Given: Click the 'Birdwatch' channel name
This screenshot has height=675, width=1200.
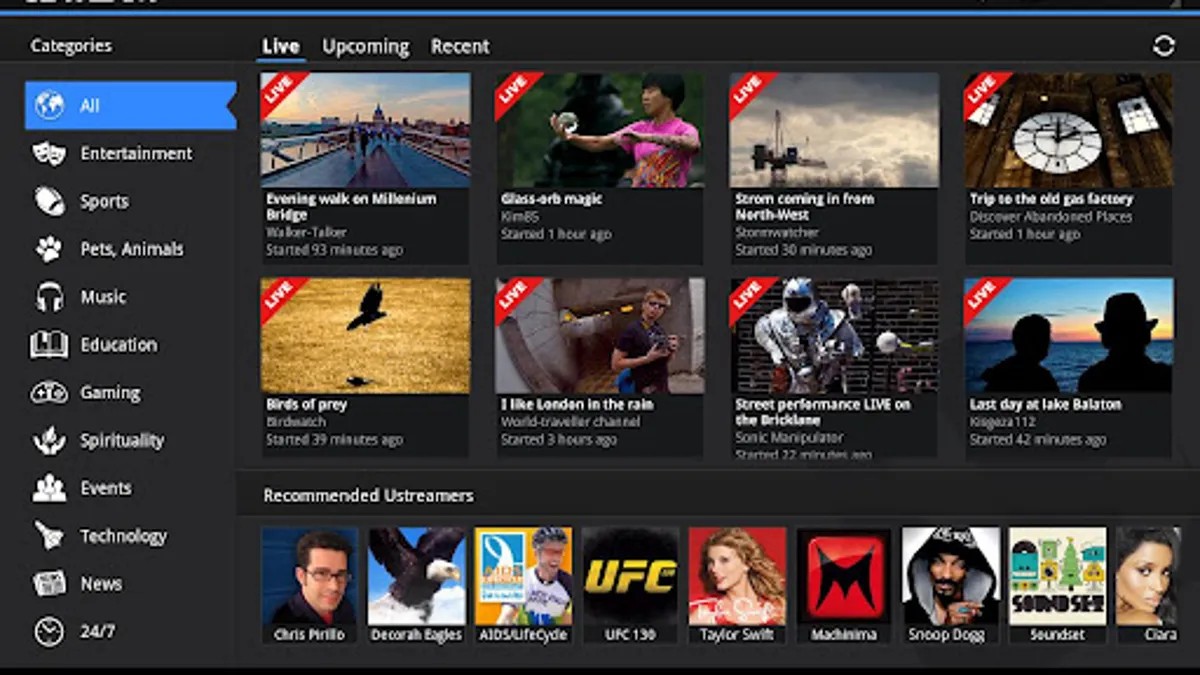Looking at the screenshot, I should click(296, 423).
